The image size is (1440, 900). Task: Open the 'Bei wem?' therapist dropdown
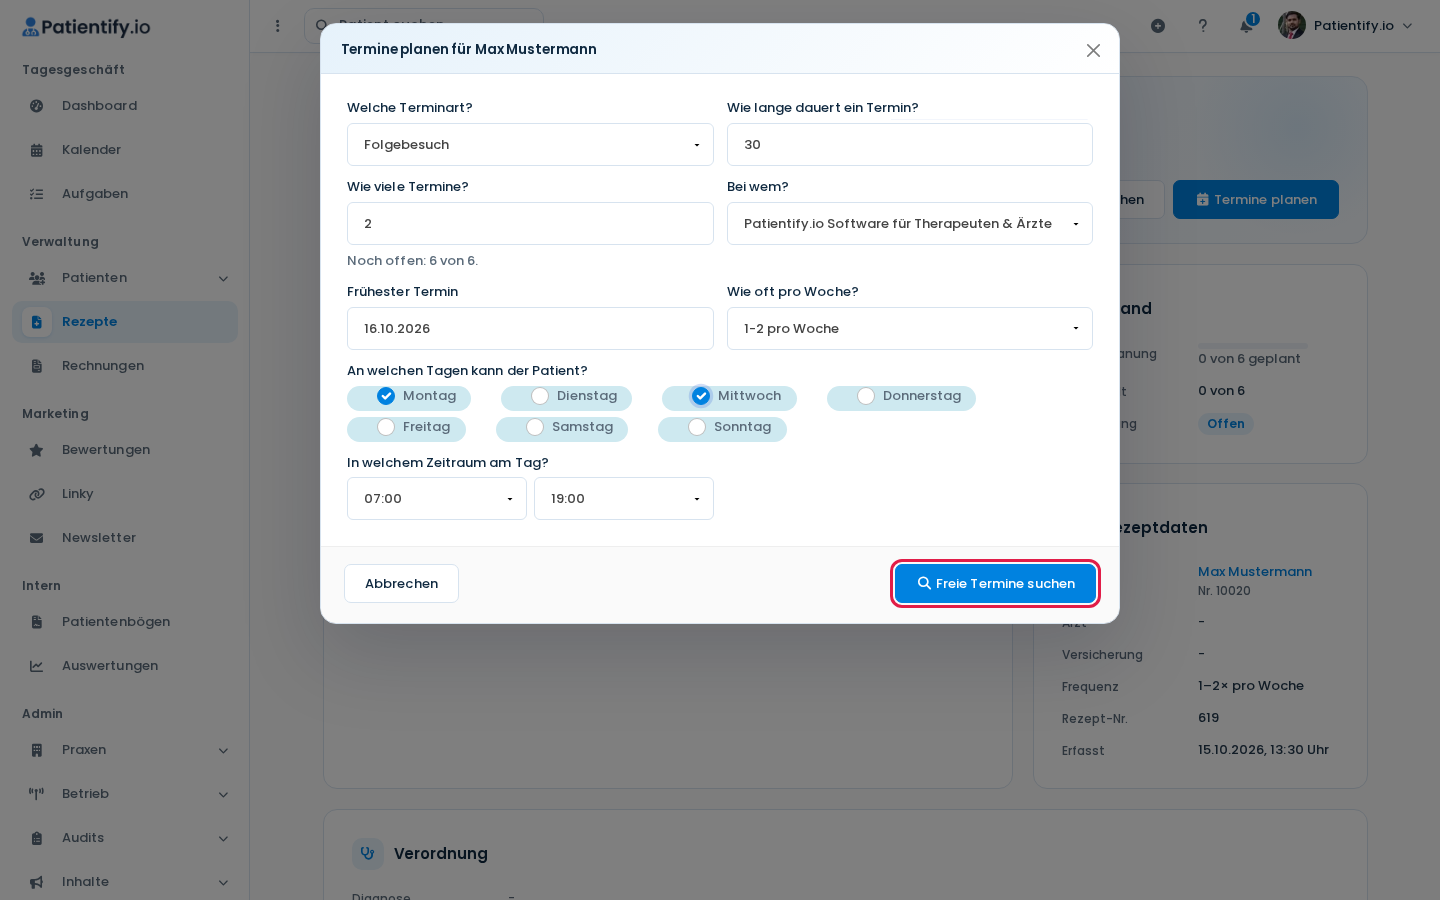(910, 224)
